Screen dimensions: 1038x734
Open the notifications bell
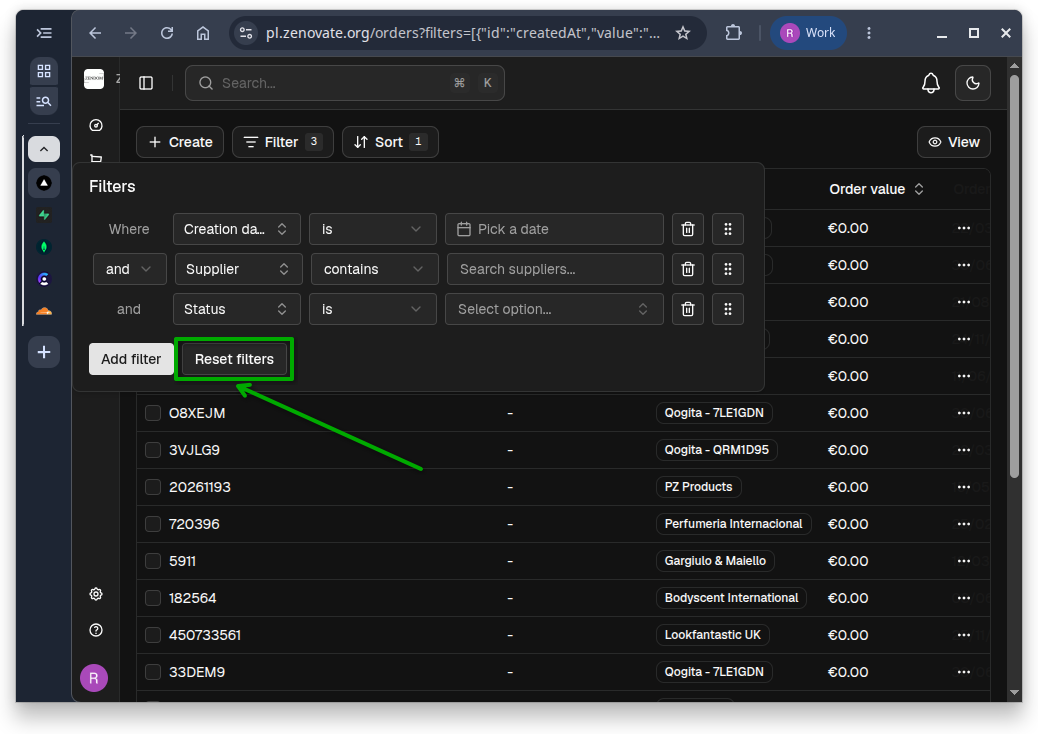(x=931, y=83)
